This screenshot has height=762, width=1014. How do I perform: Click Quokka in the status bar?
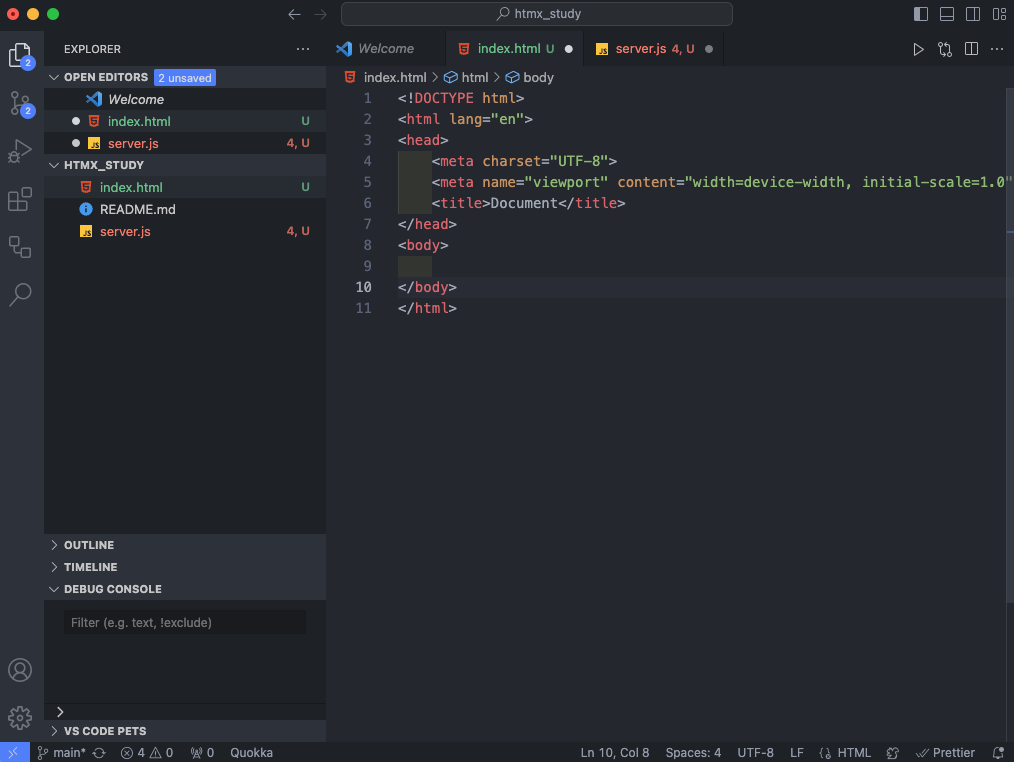click(x=252, y=753)
